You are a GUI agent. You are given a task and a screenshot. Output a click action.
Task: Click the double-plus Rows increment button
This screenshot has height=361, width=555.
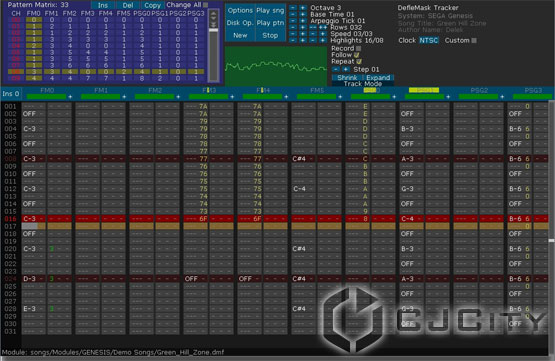click(323, 28)
